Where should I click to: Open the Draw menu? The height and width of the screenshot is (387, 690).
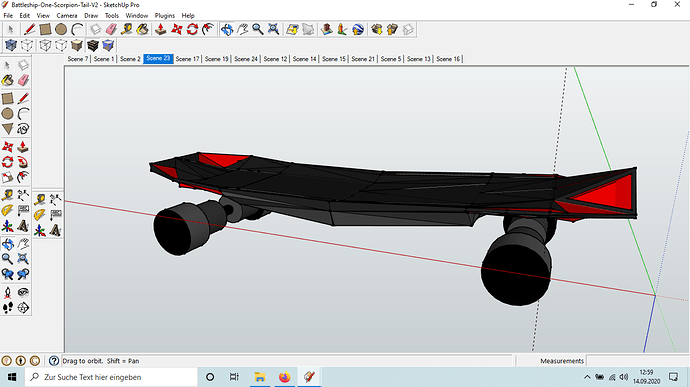point(91,15)
